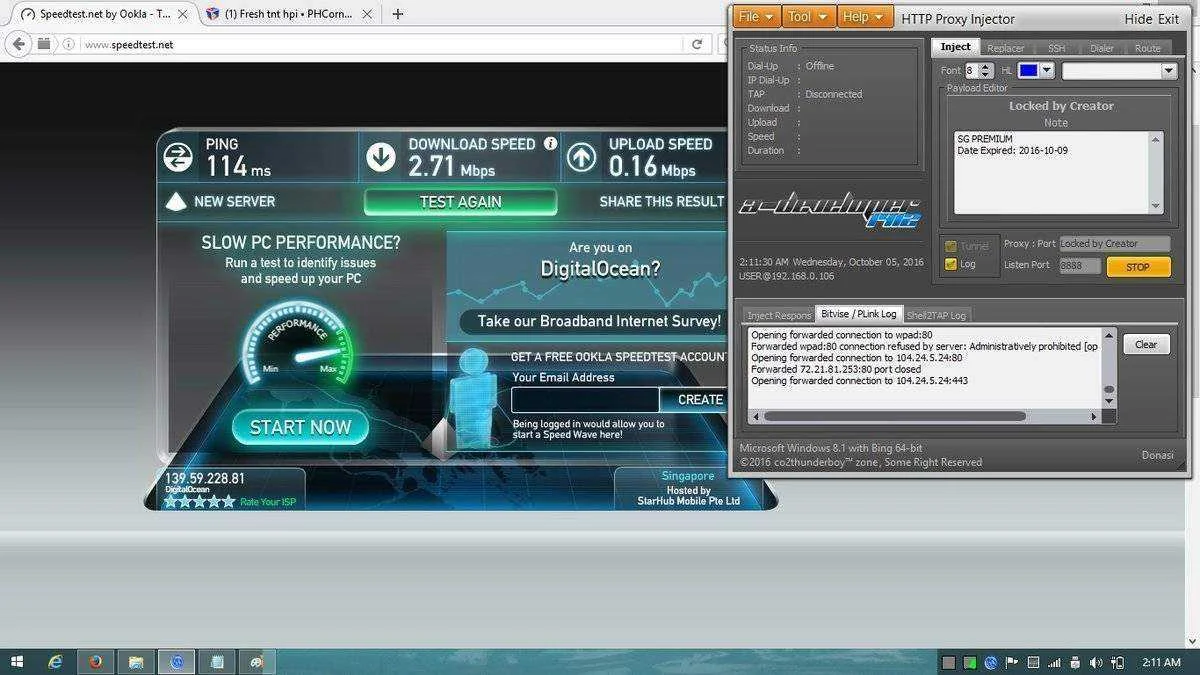Click the ping exchange arrows icon
Image resolution: width=1200 pixels, height=675 pixels.
point(178,157)
